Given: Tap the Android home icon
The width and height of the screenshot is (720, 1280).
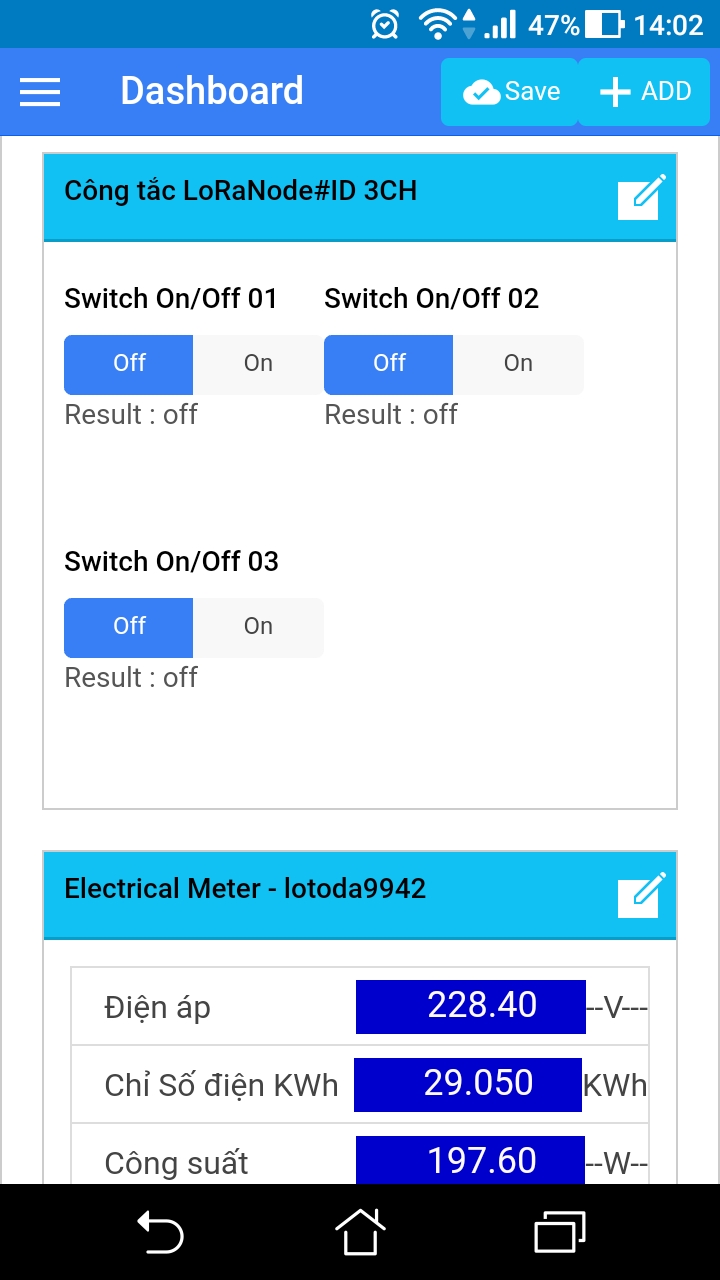Looking at the screenshot, I should (x=360, y=1231).
